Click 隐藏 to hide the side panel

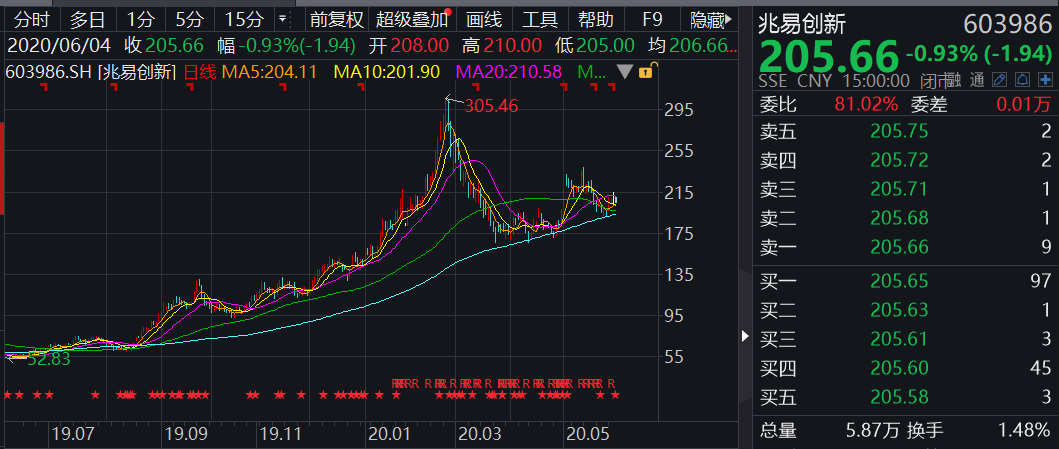709,19
